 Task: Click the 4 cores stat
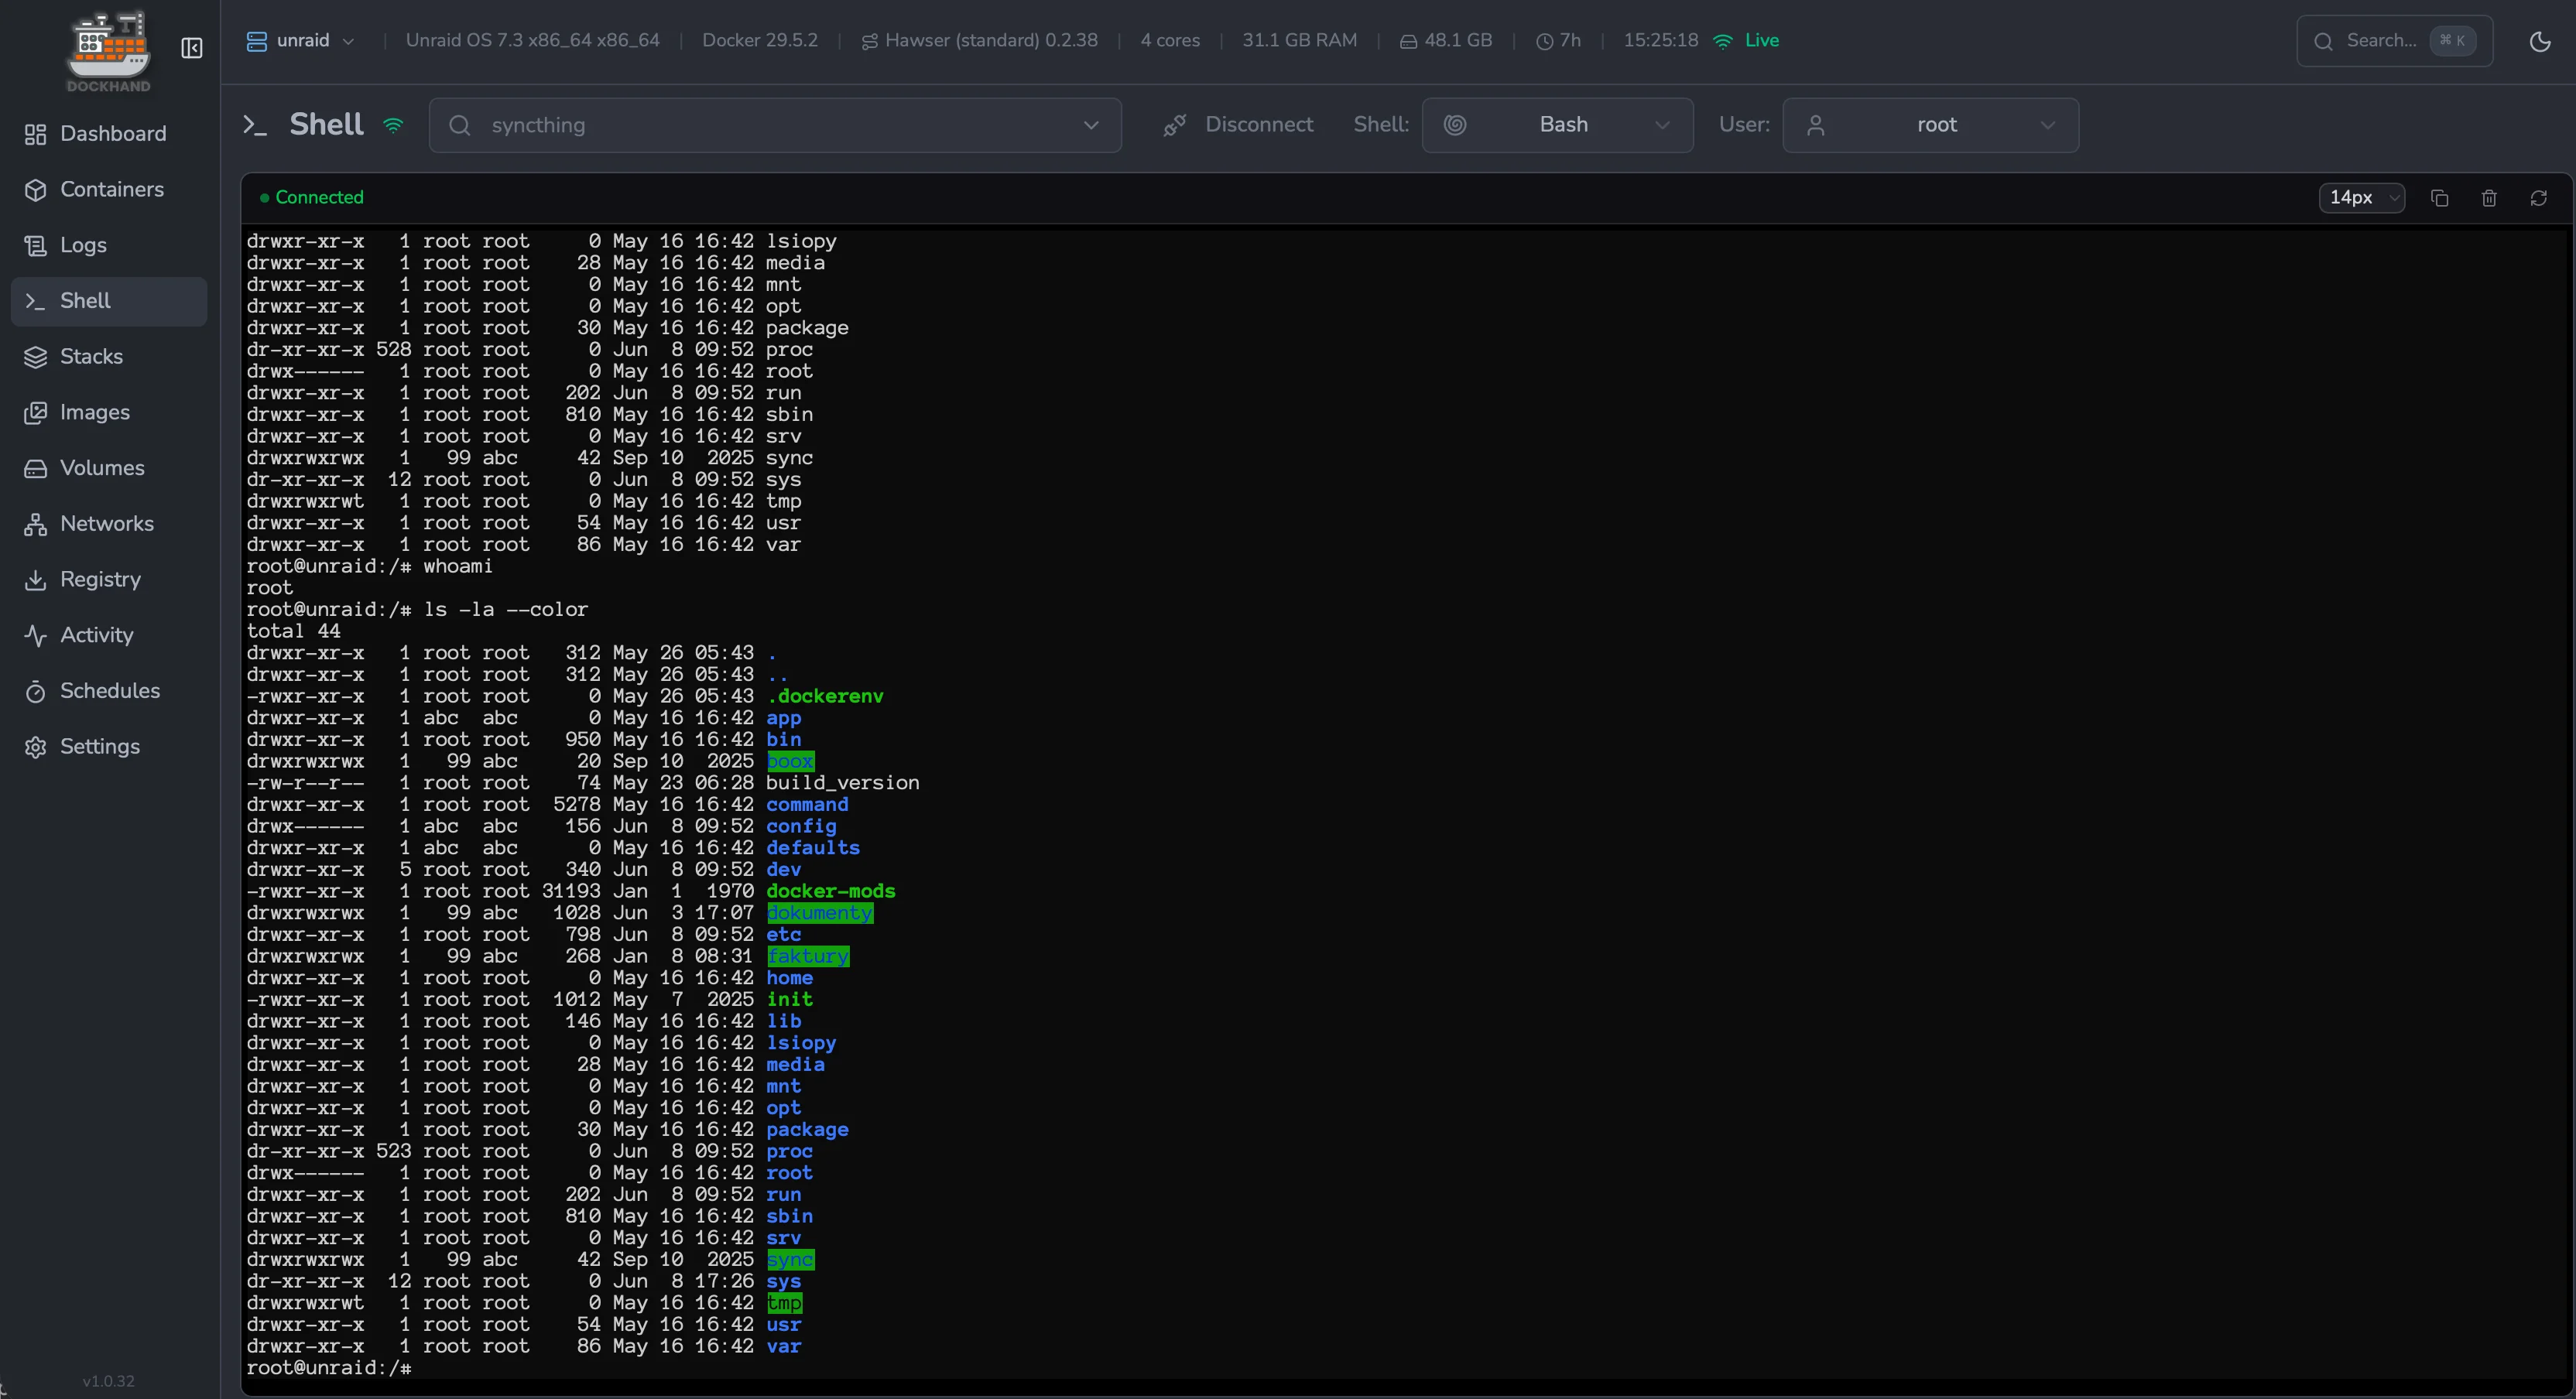[1170, 41]
